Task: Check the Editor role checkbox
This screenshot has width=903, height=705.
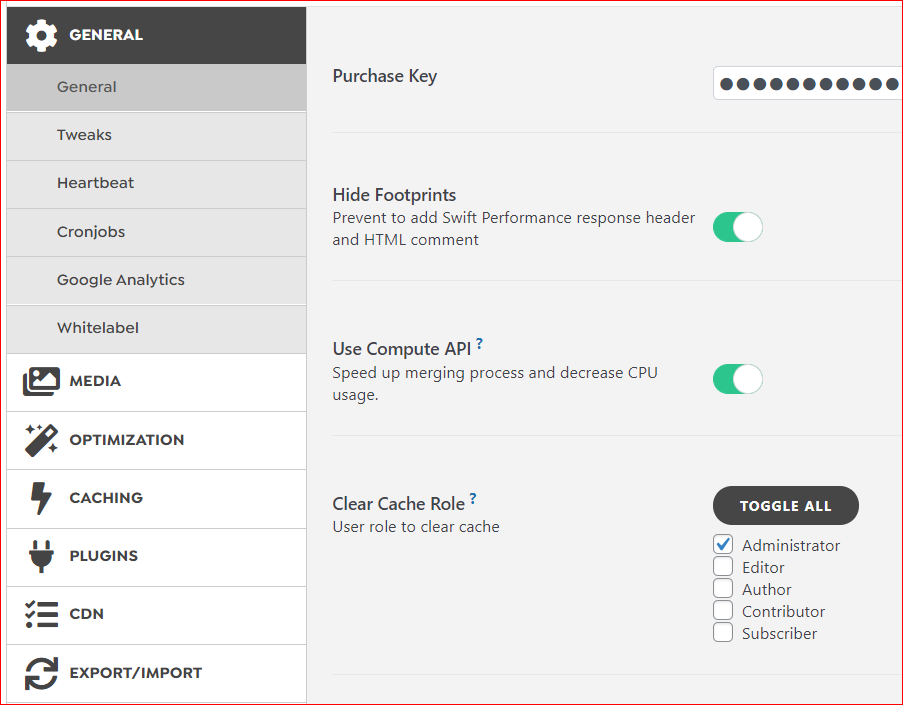Action: [723, 566]
